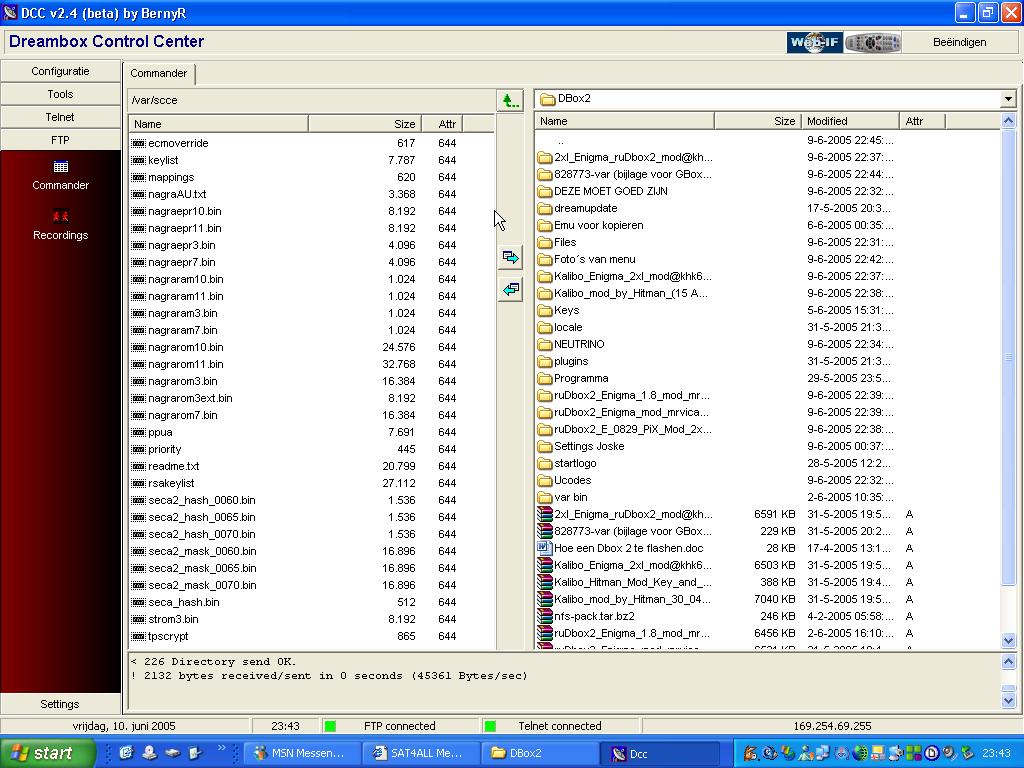Select nagrarom11.bin in remote list
This screenshot has width=1024, height=768.
[x=312, y=364]
